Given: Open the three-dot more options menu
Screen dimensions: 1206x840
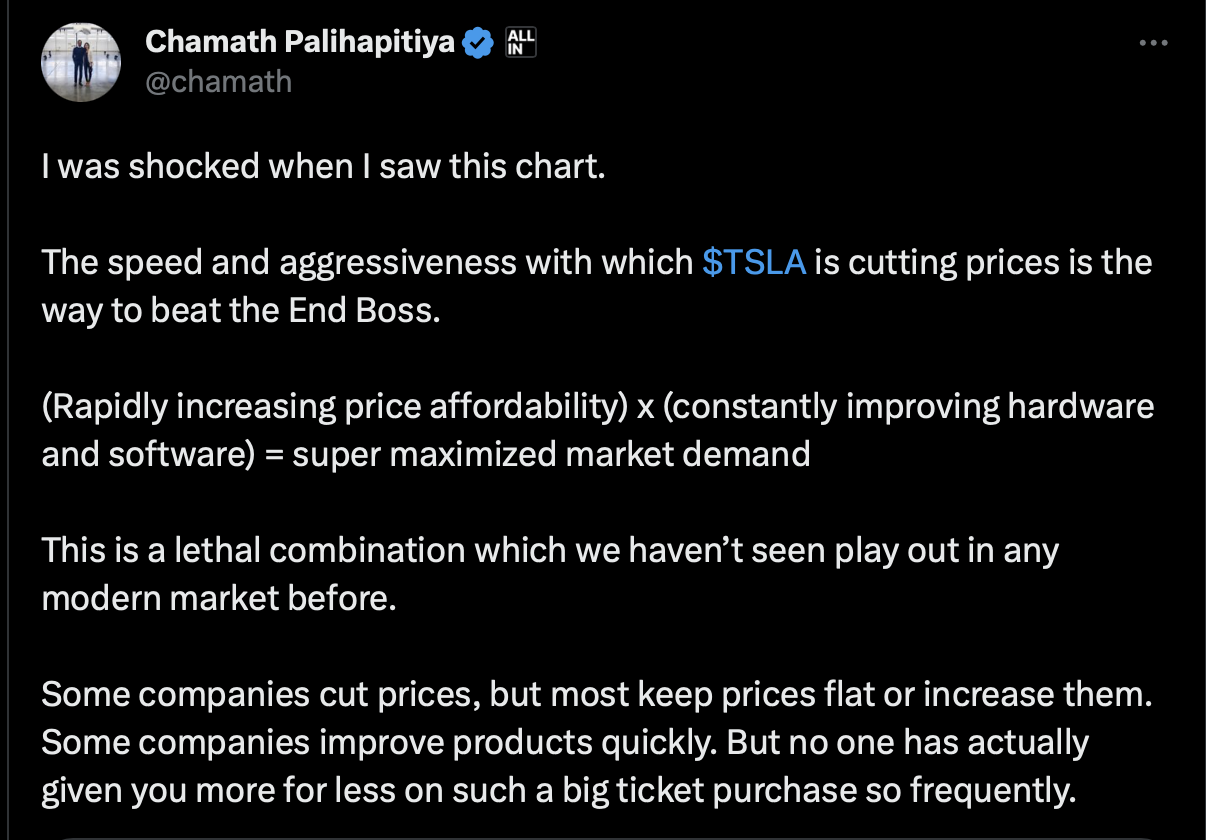Looking at the screenshot, I should point(1153,43).
